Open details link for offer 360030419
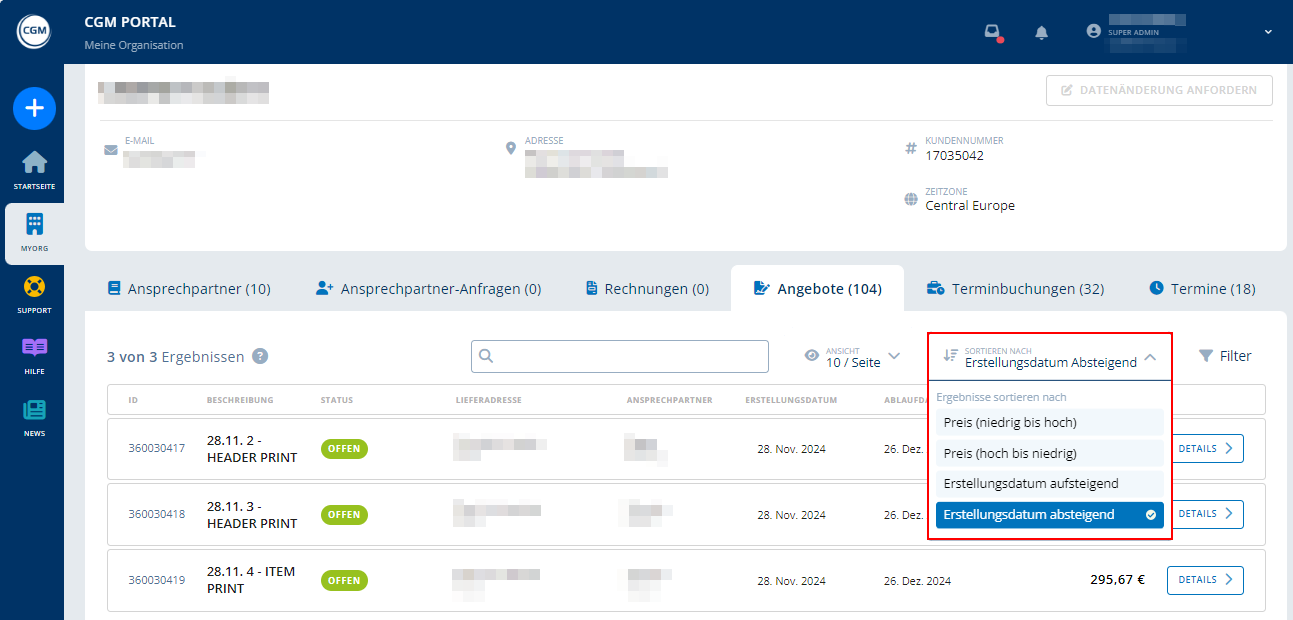 tap(1205, 580)
